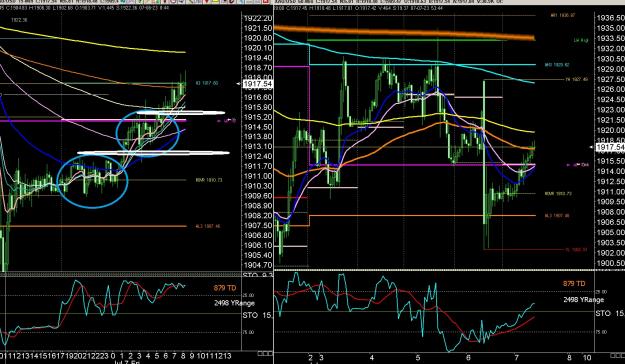
Task: Click hour label 10 on right chart time axis
Action: [587, 357]
